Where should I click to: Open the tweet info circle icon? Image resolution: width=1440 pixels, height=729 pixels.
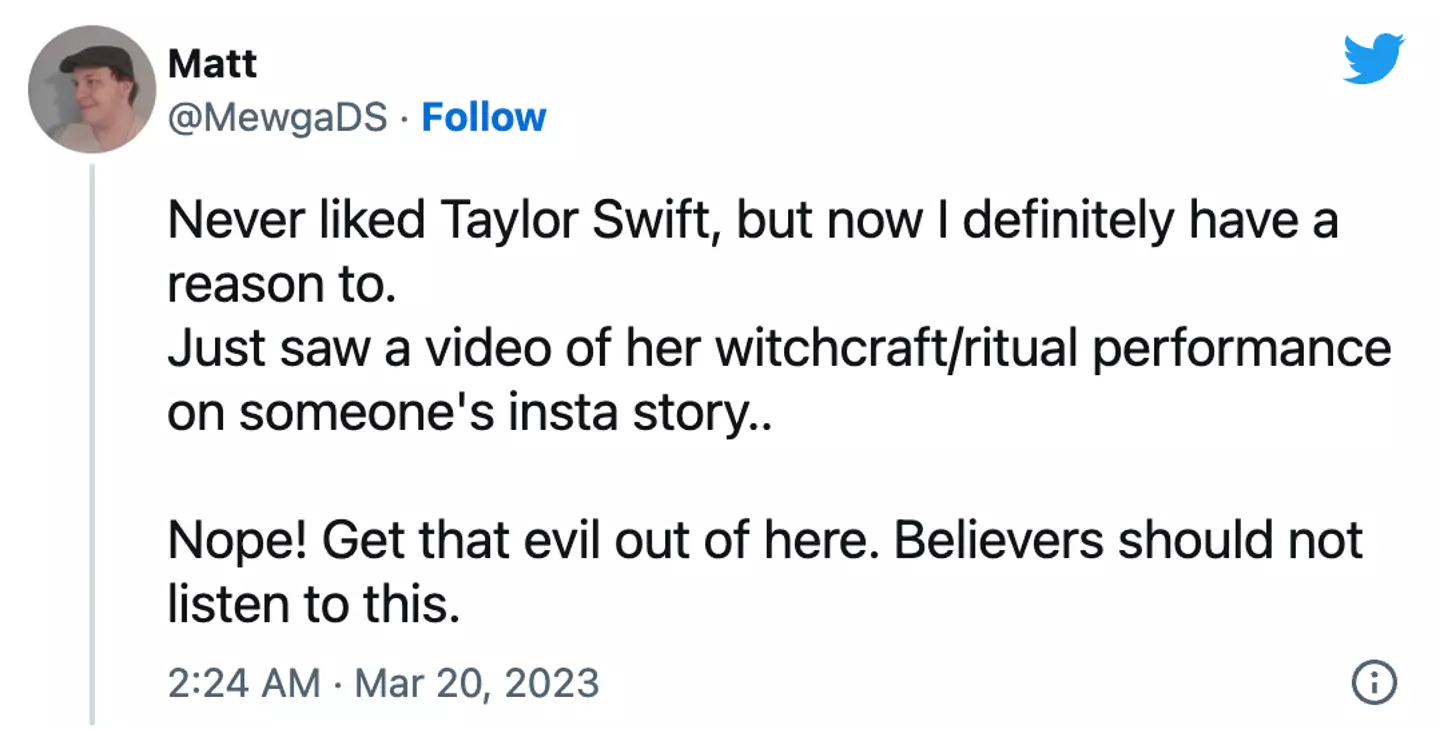click(x=1373, y=683)
